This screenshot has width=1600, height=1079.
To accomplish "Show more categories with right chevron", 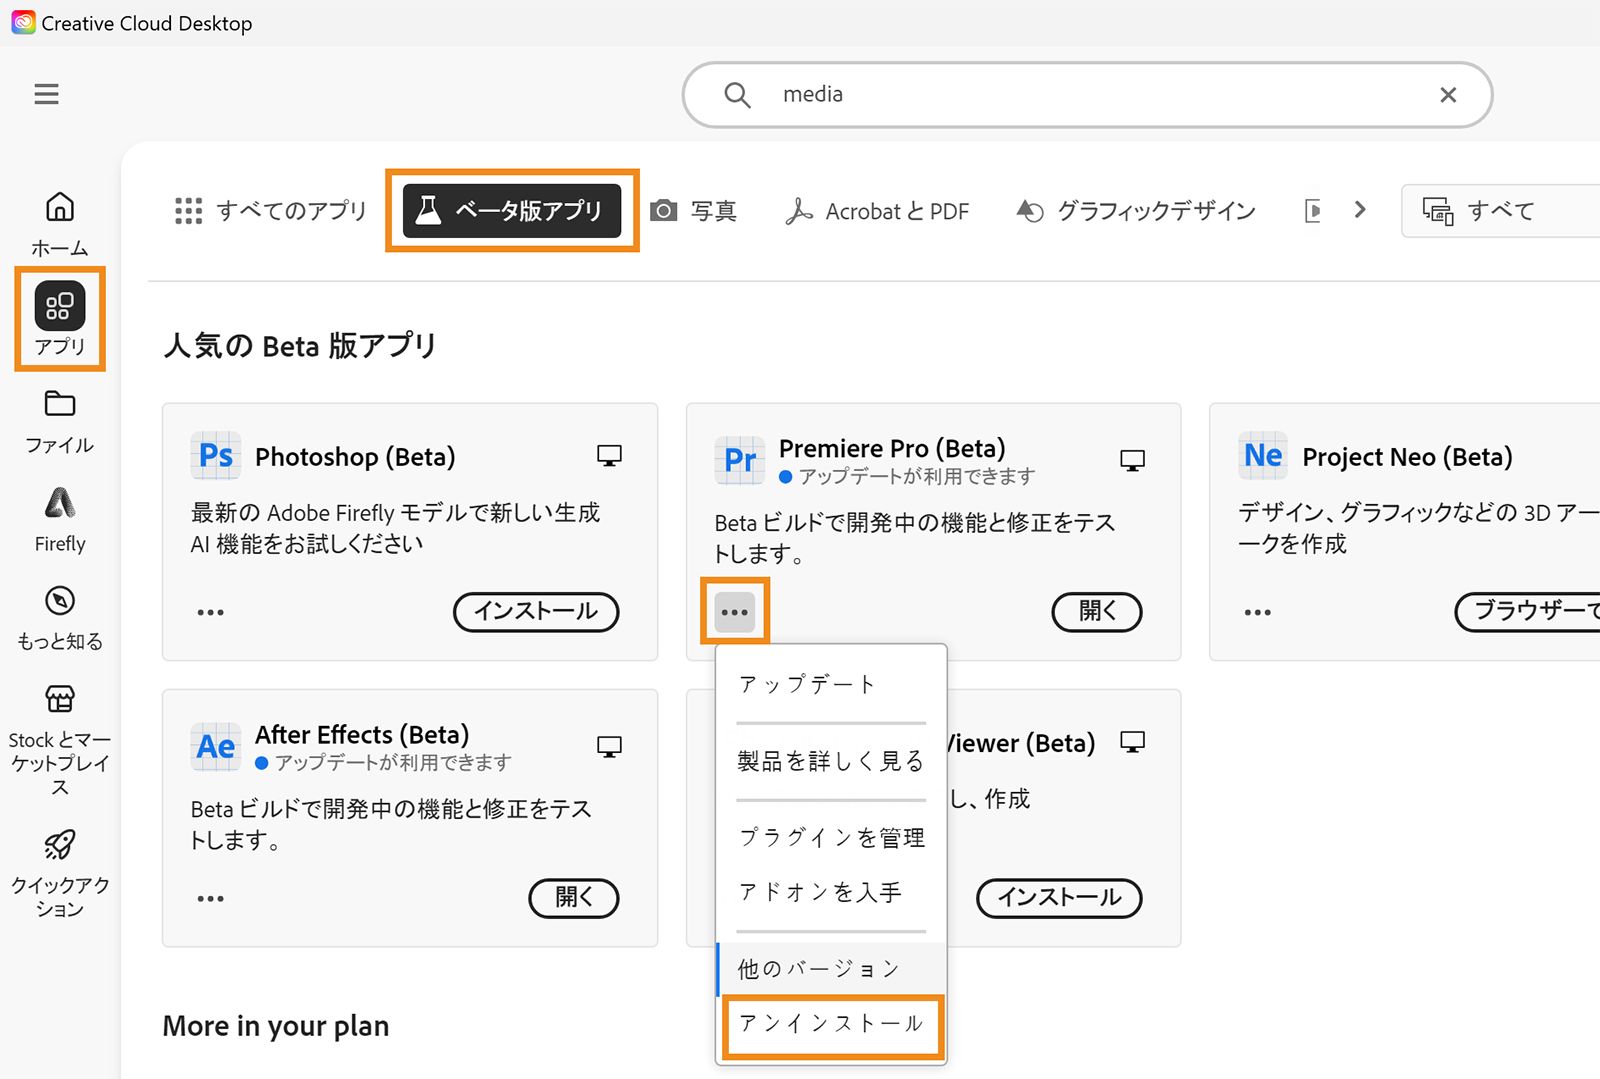I will 1360,210.
